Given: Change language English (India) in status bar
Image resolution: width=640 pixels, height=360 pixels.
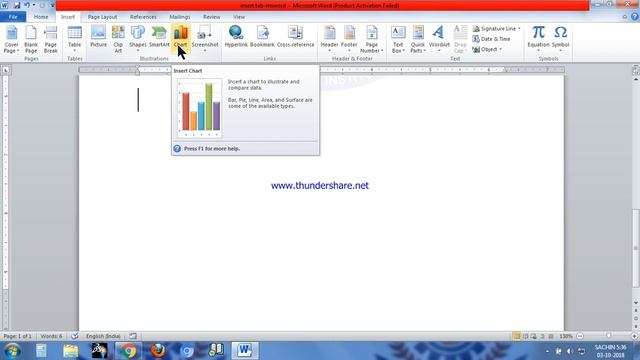Looking at the screenshot, I should (103, 336).
